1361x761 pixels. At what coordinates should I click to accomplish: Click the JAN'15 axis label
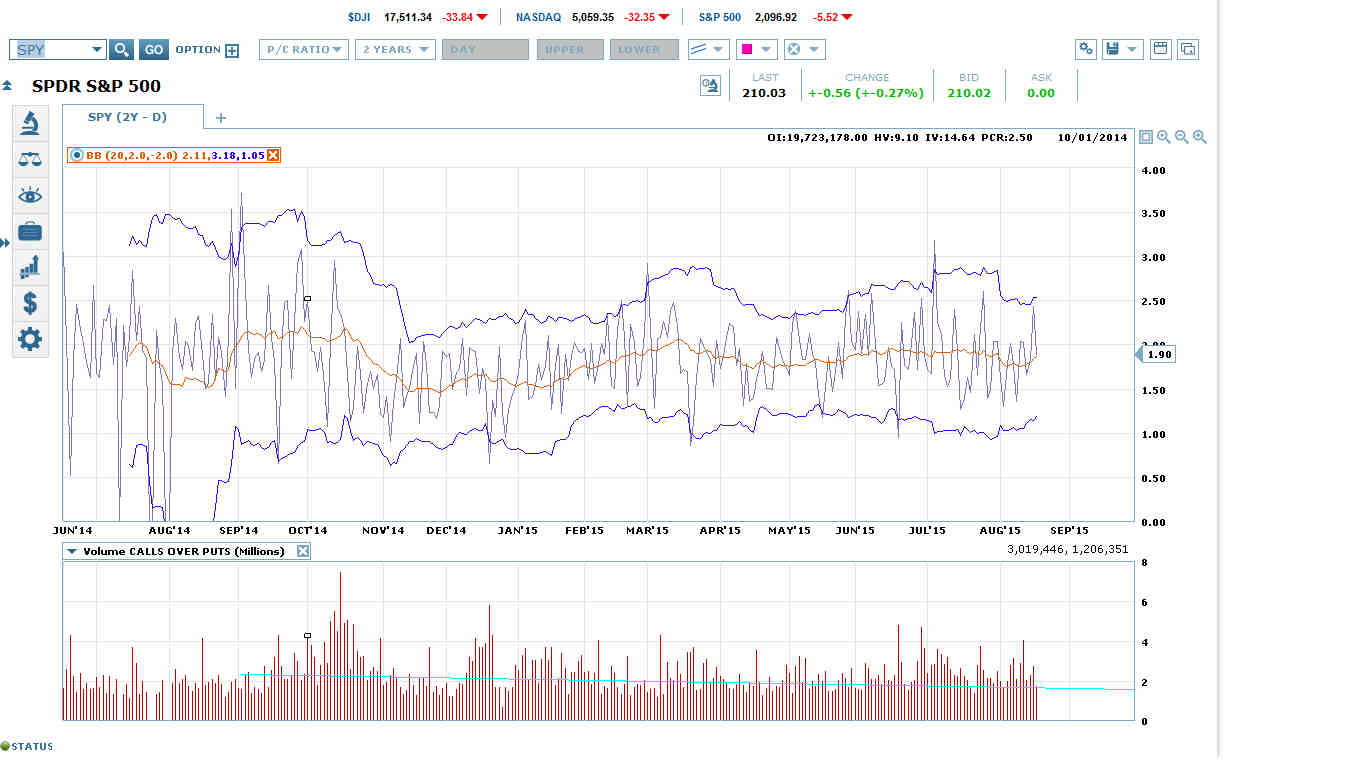518,530
